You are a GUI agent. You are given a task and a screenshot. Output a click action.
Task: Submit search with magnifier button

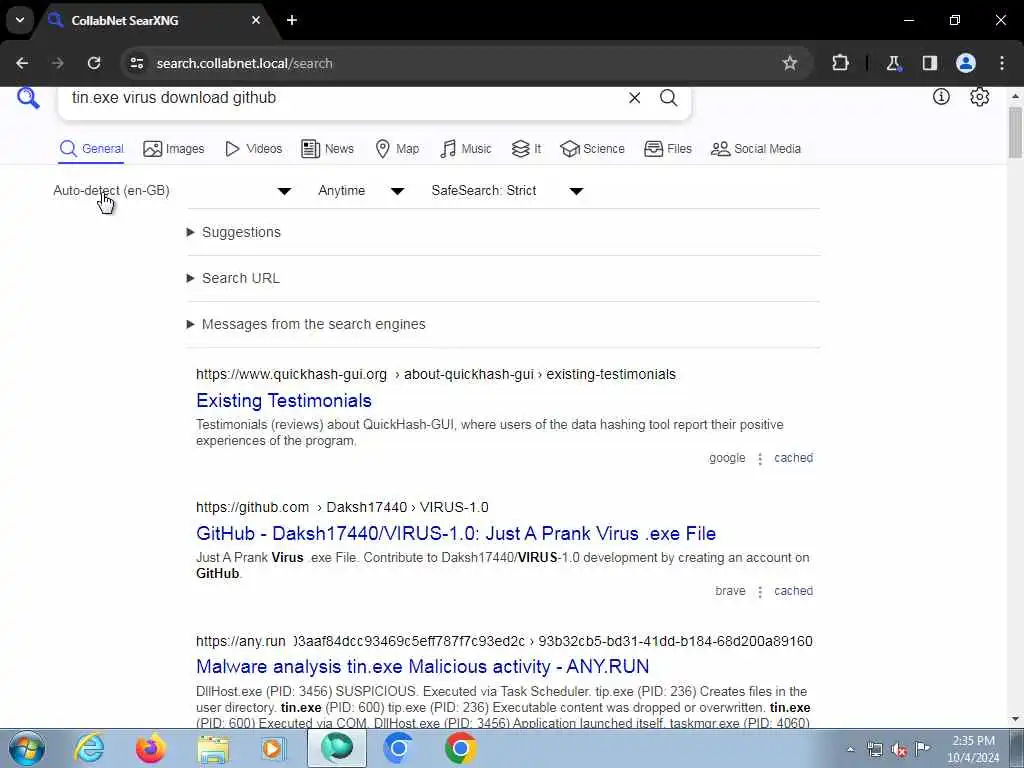[668, 98]
